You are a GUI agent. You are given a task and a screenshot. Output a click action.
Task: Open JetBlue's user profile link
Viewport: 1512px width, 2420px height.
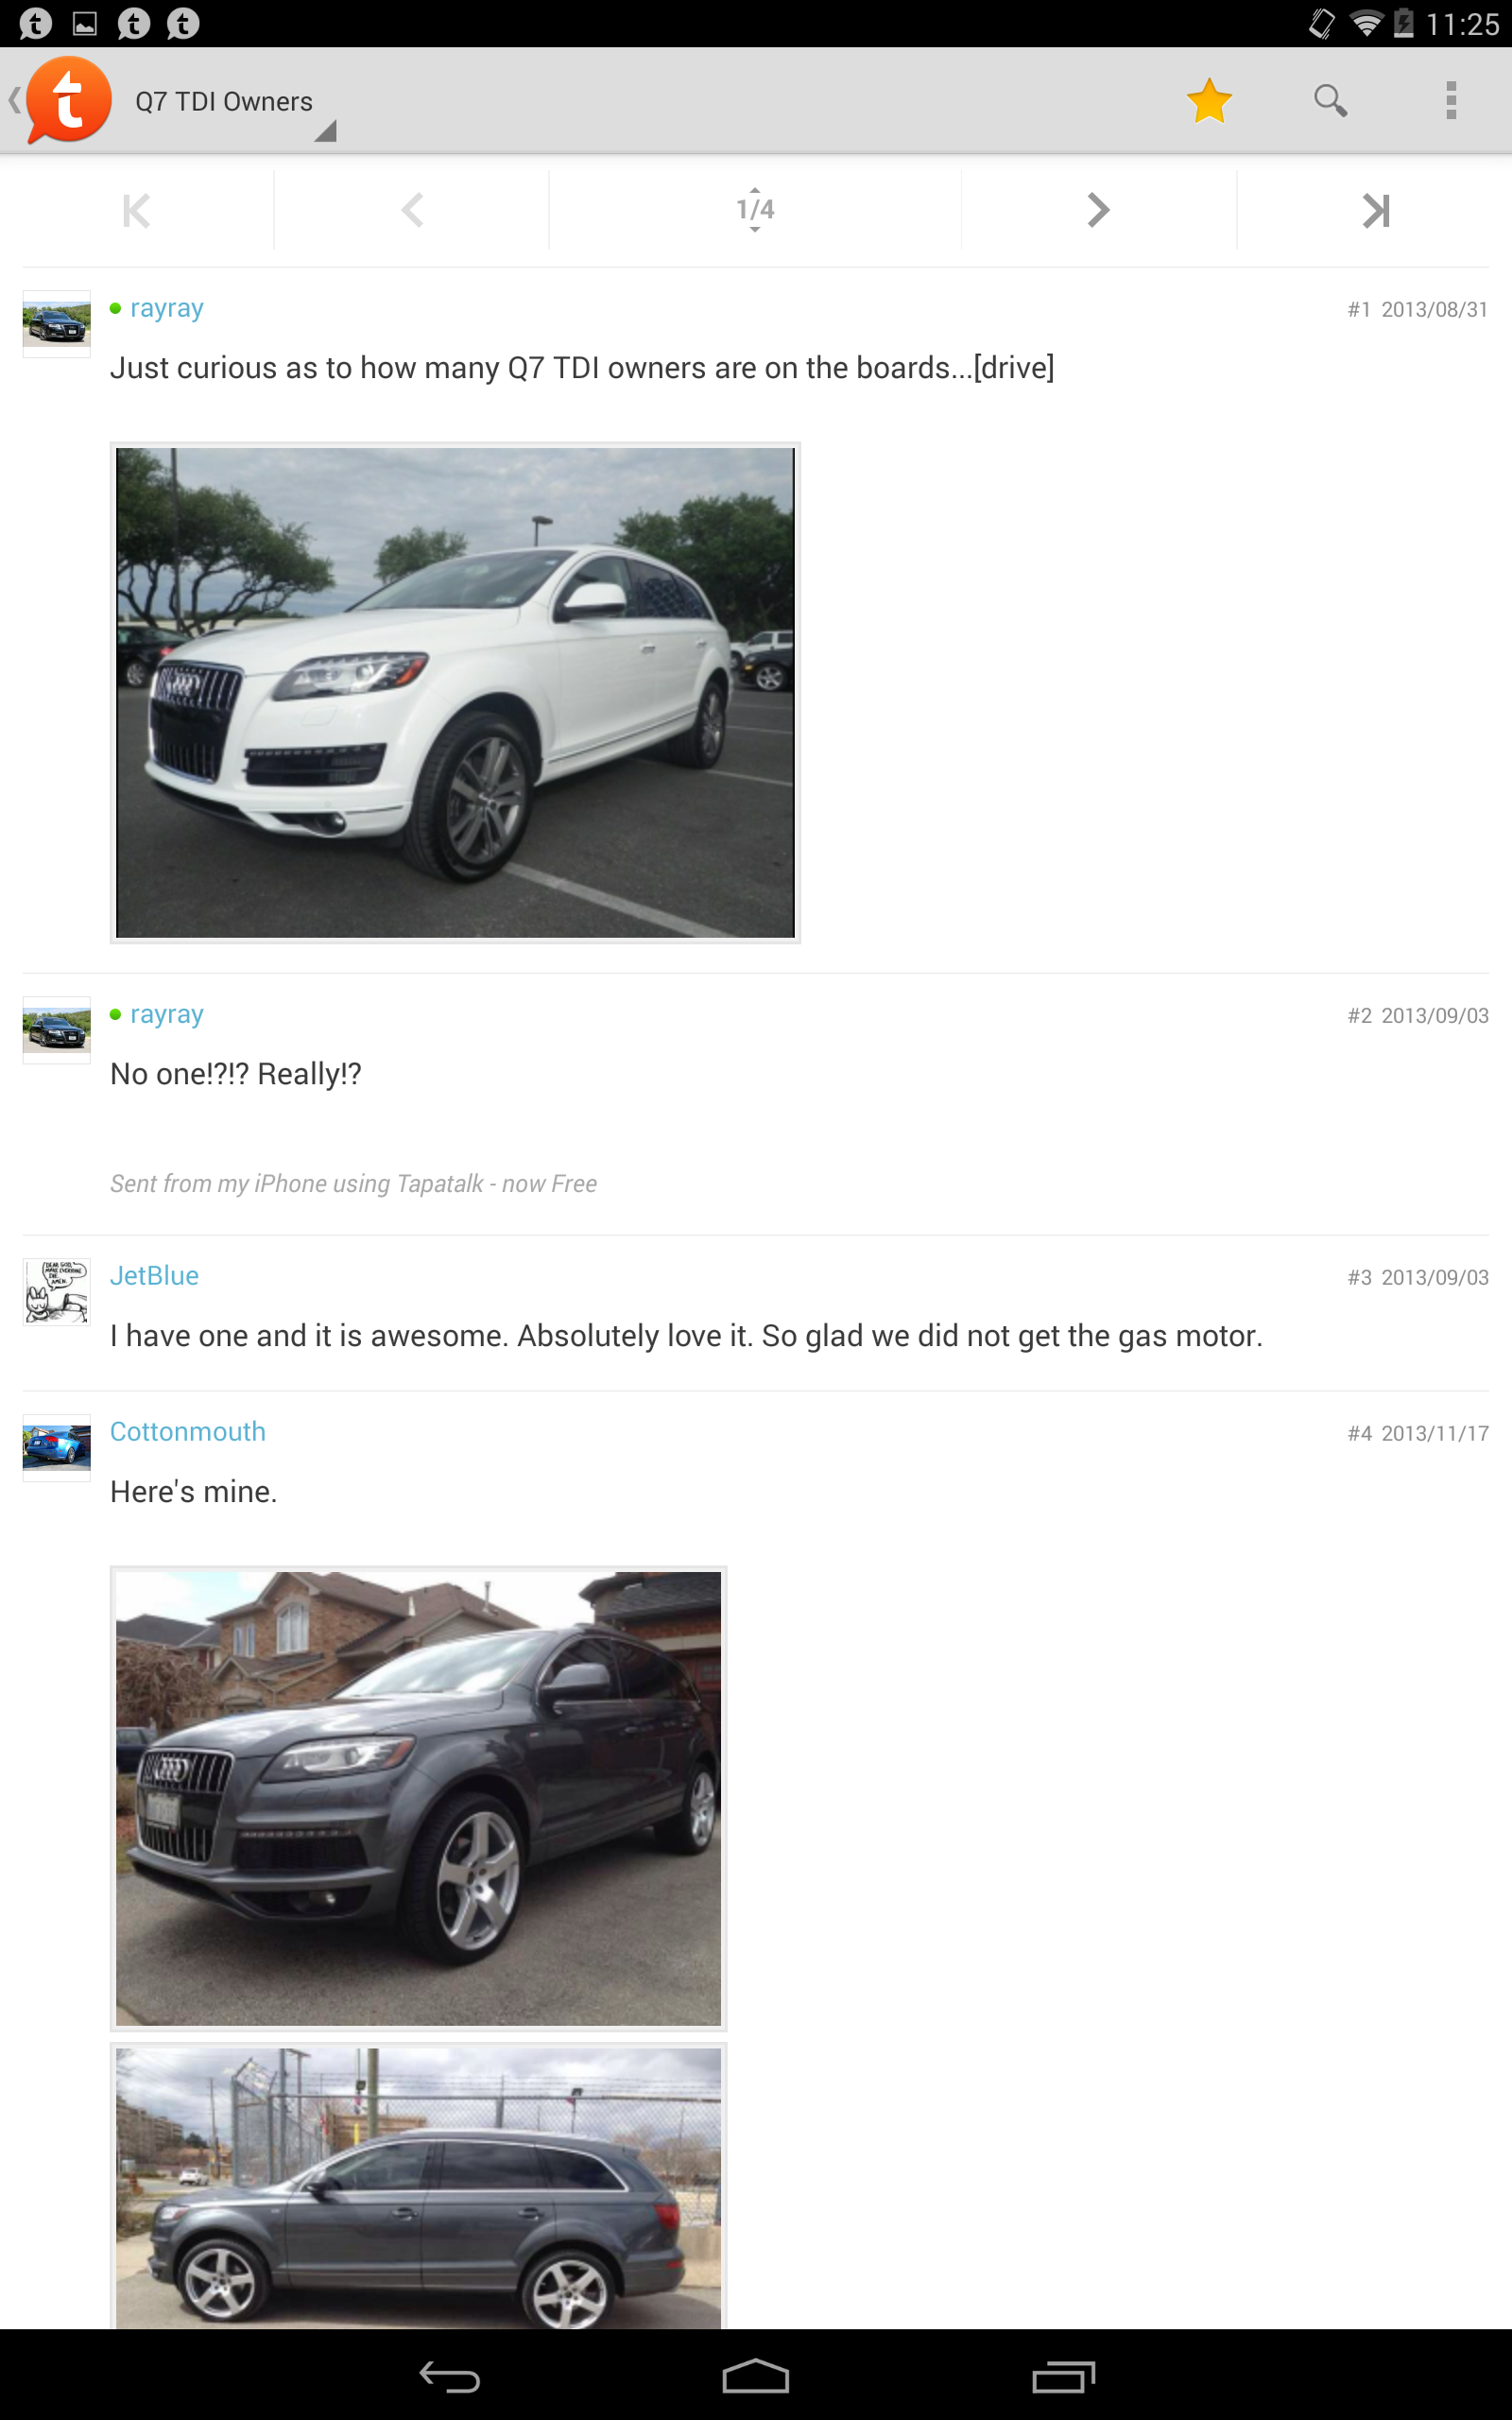(154, 1276)
